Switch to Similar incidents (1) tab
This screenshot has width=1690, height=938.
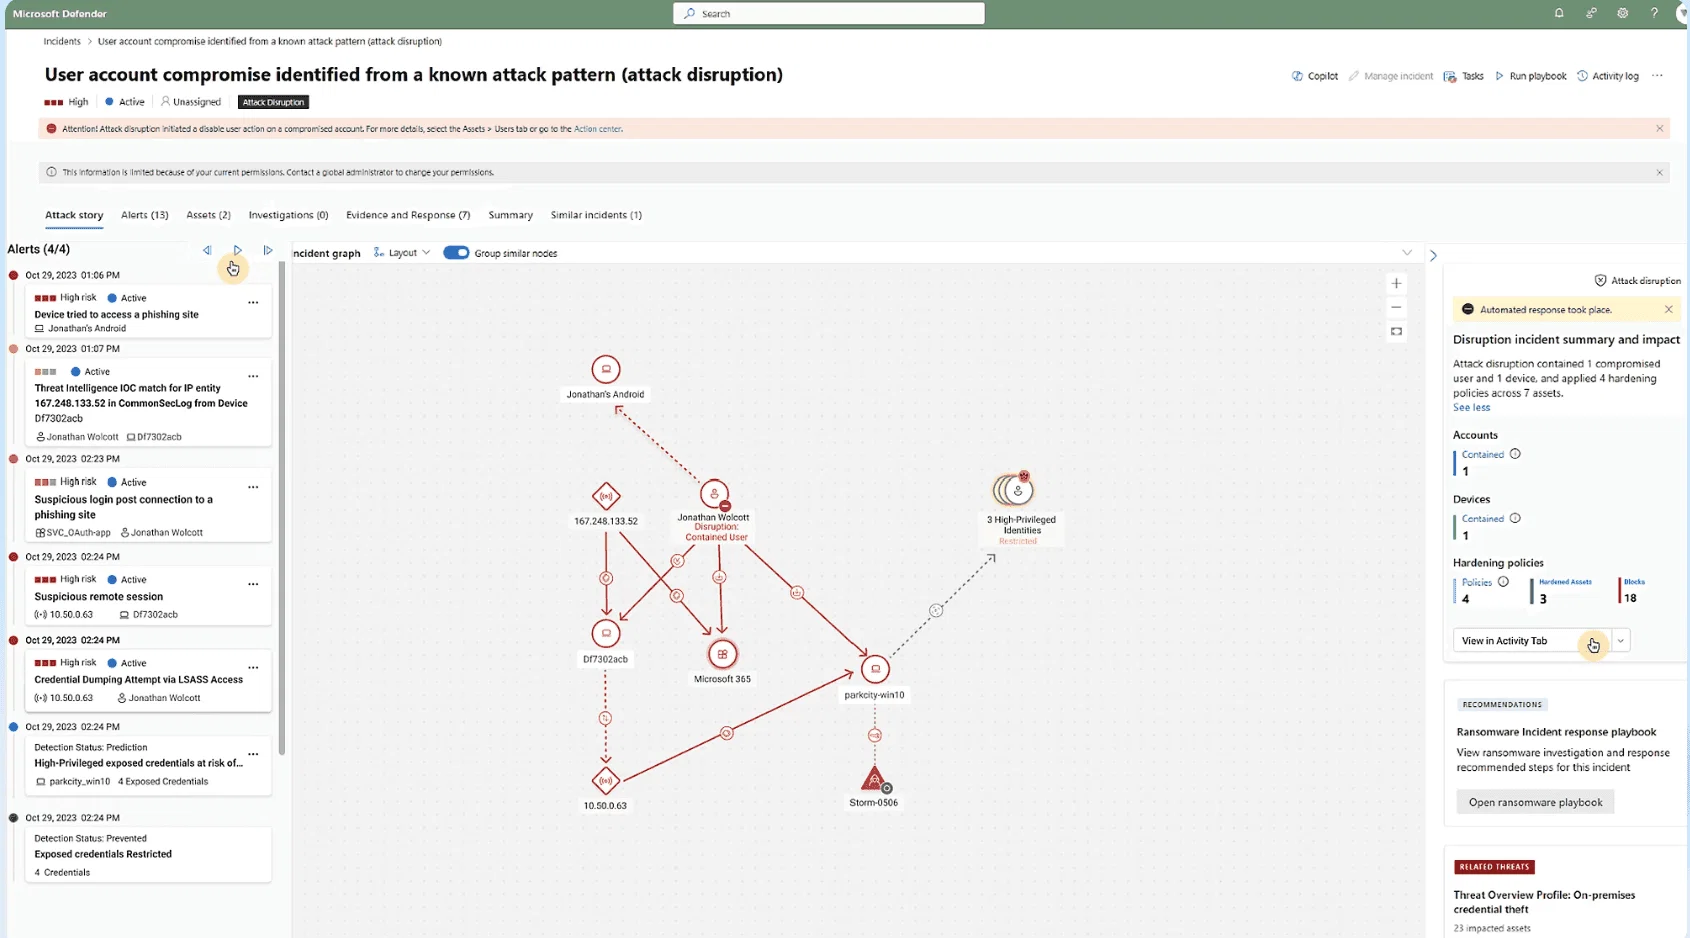pyautogui.click(x=596, y=215)
